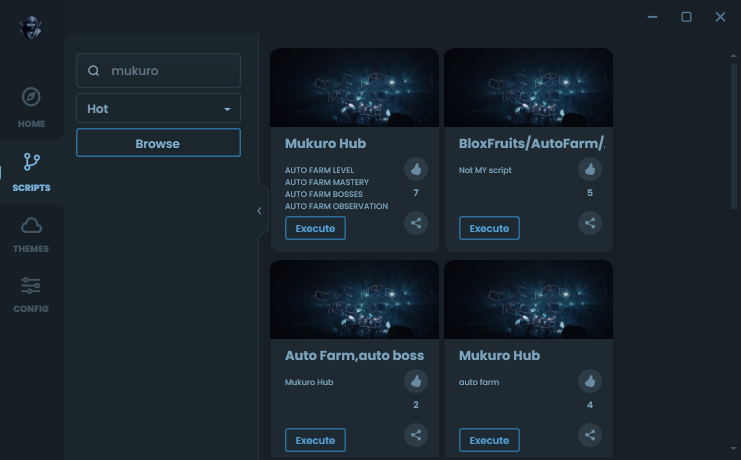Close the application window

coord(720,17)
